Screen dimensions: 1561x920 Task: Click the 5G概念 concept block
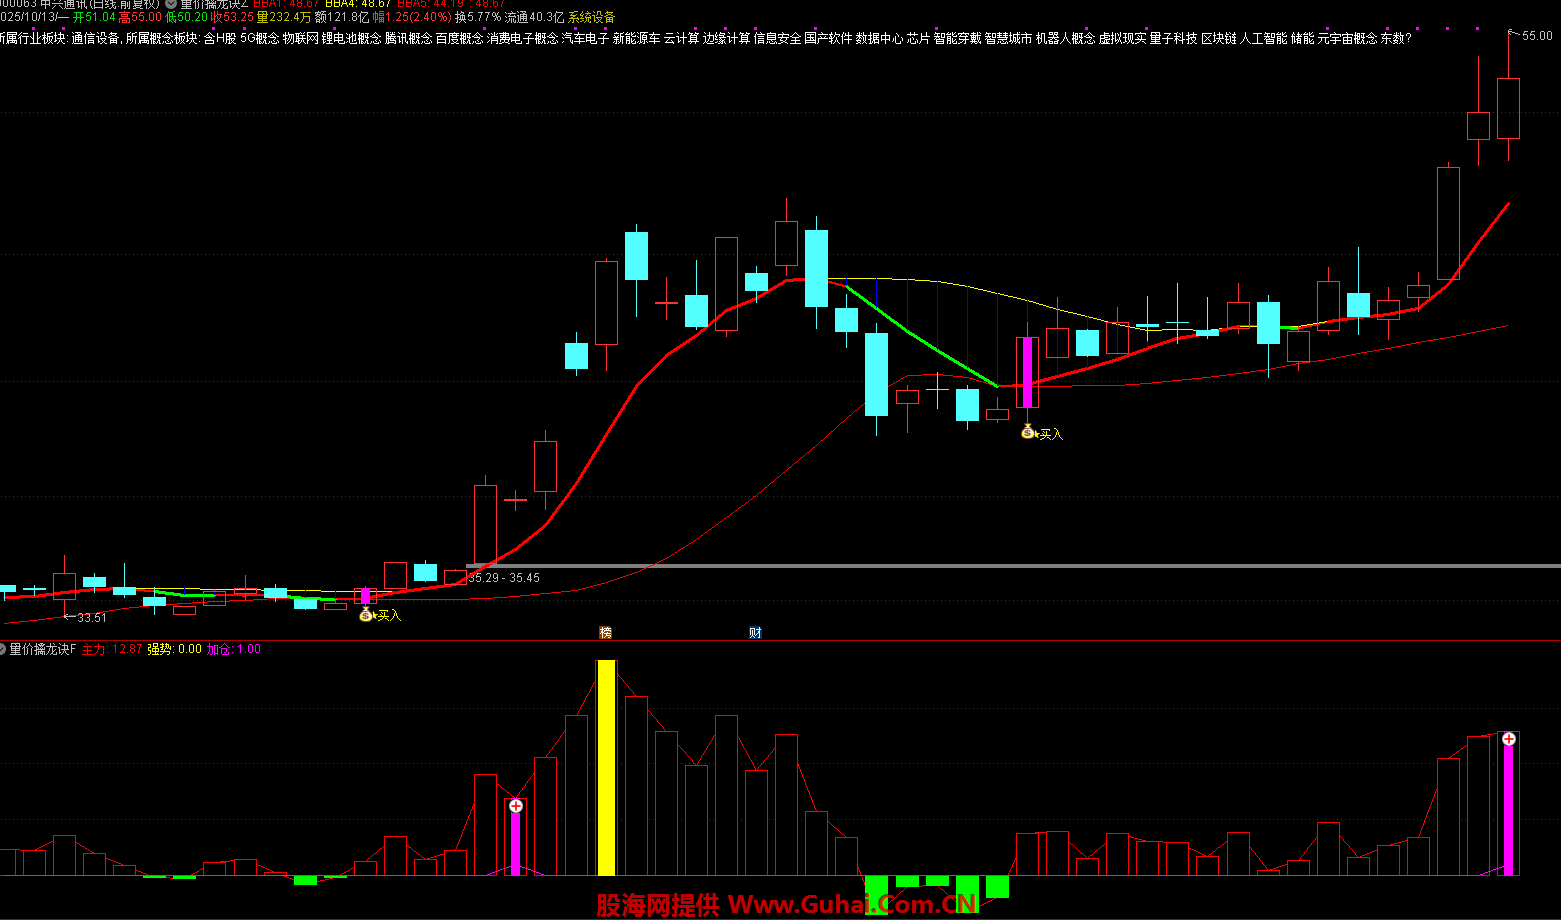(260, 38)
